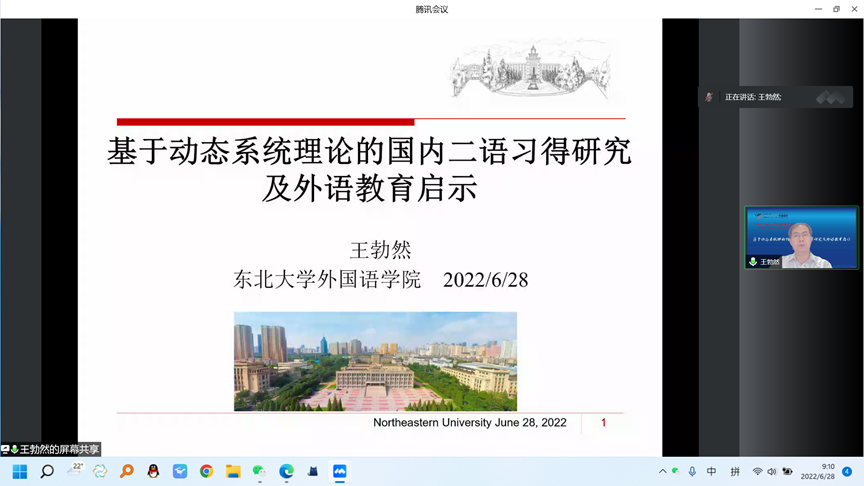Viewport: 864px width, 486px height.
Task: Select 王勃然's video thumbnail
Action: [801, 238]
